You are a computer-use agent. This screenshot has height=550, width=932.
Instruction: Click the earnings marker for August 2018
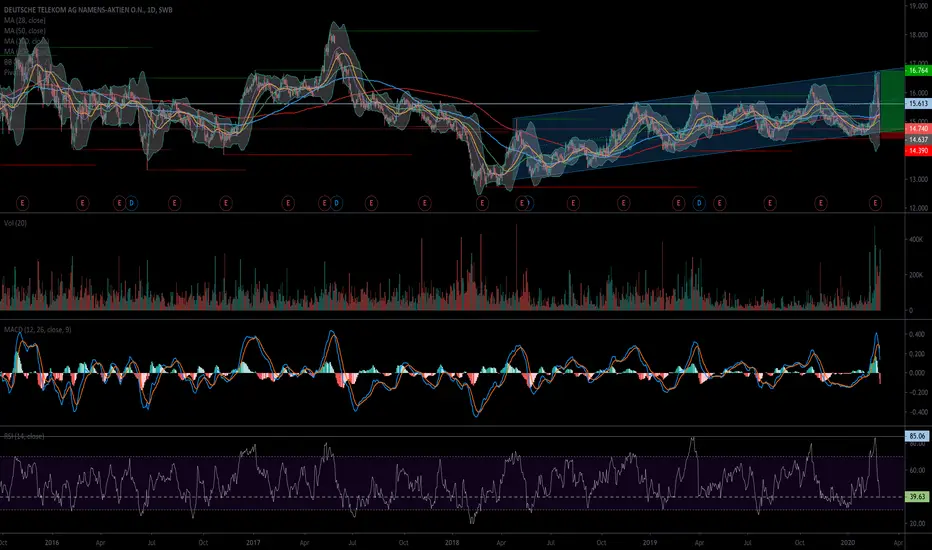[x=573, y=203]
